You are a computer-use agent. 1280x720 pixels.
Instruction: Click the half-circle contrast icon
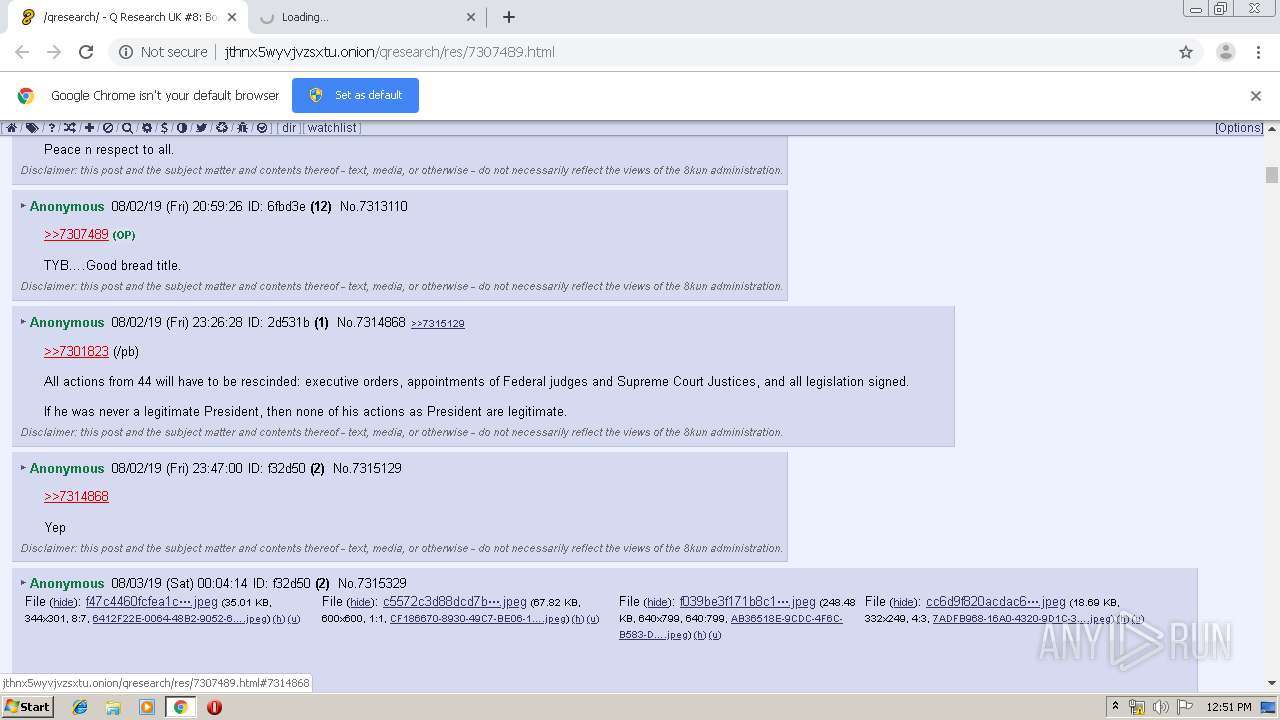click(x=182, y=128)
